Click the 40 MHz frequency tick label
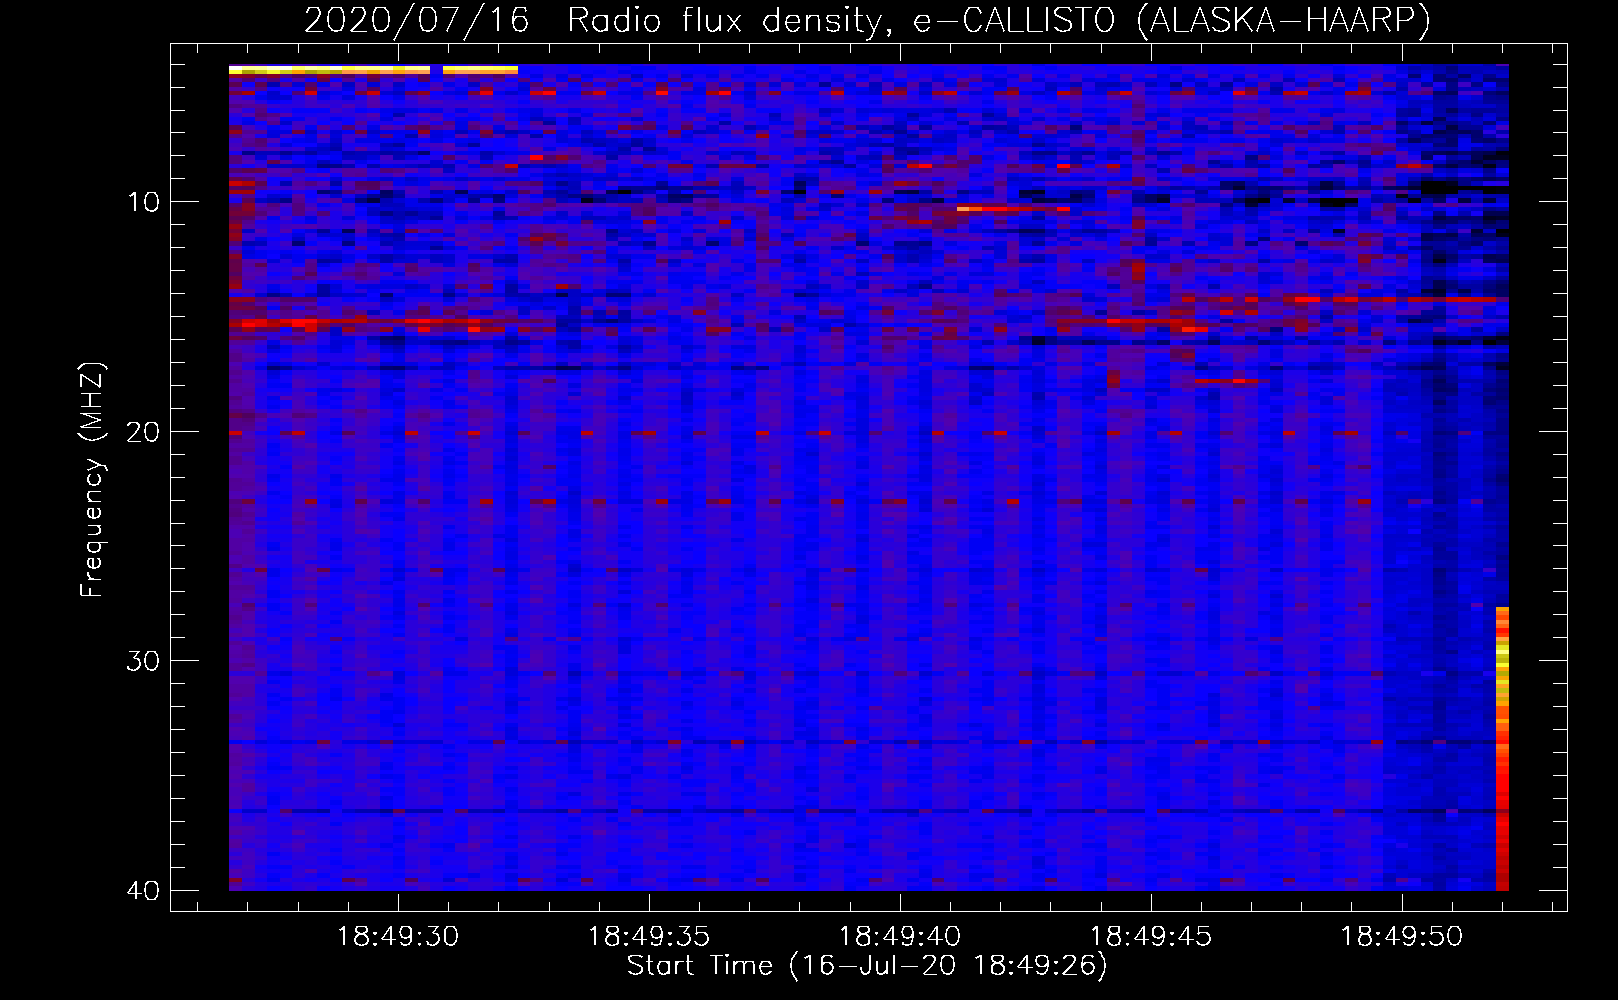The image size is (1618, 1000). (144, 890)
